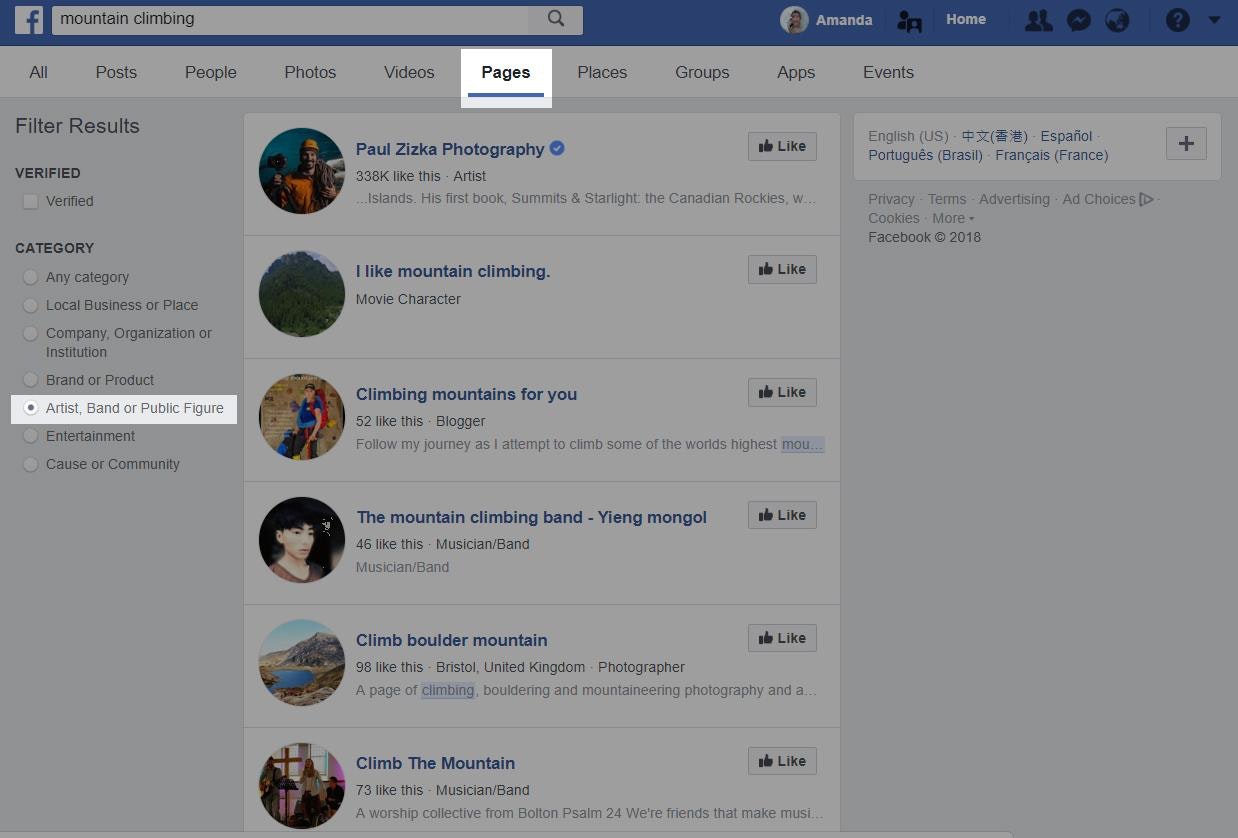Viewport: 1238px width, 838px height.
Task: Open Facebook home via the logo icon
Action: point(28,19)
